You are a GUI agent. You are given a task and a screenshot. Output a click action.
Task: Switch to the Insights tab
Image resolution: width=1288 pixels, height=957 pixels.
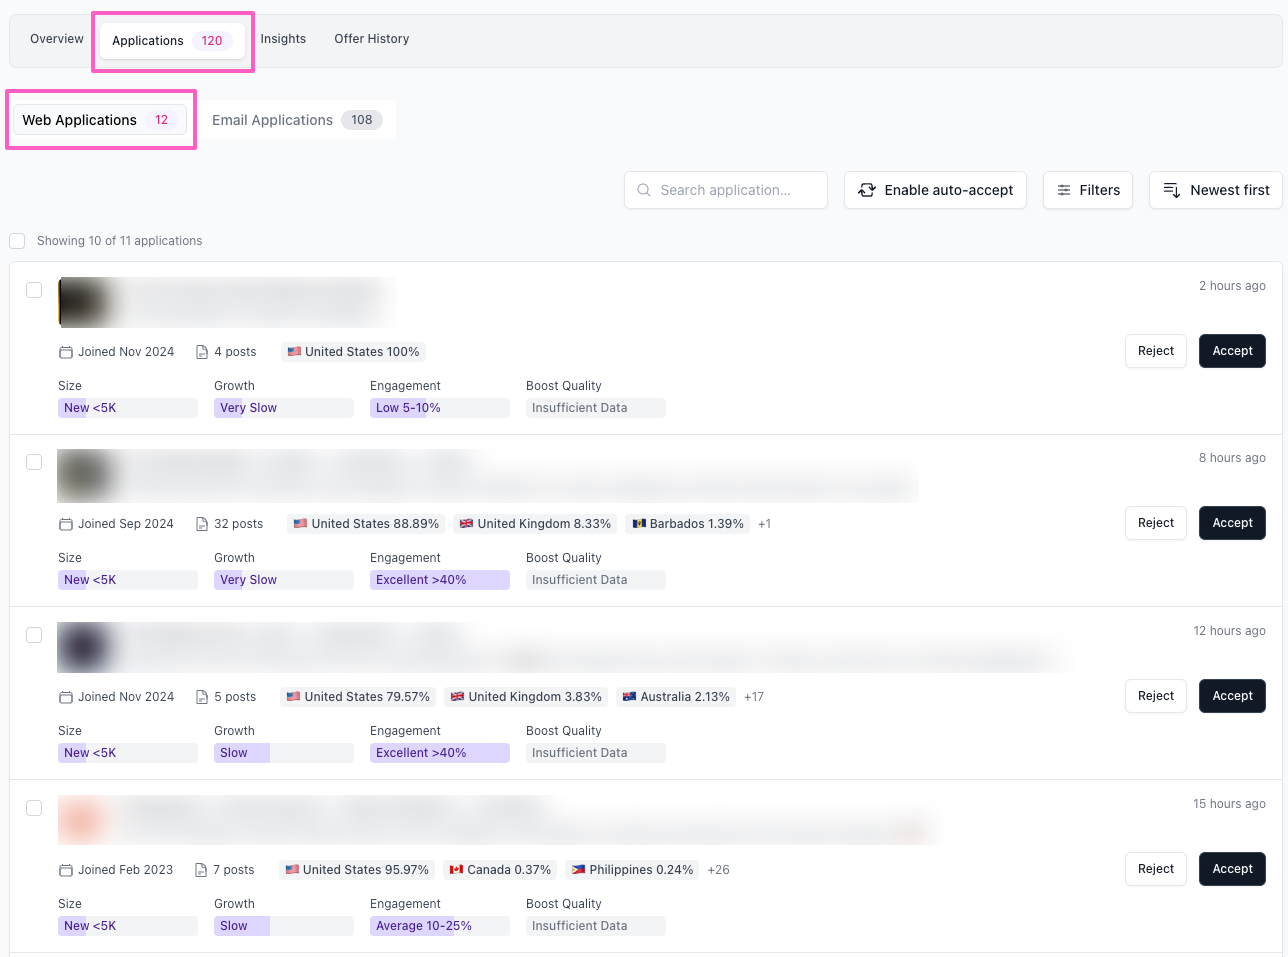click(283, 39)
